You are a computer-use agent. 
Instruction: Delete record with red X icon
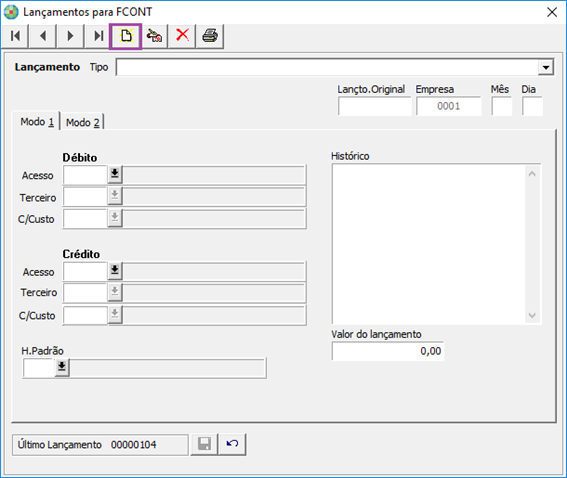pyautogui.click(x=182, y=36)
